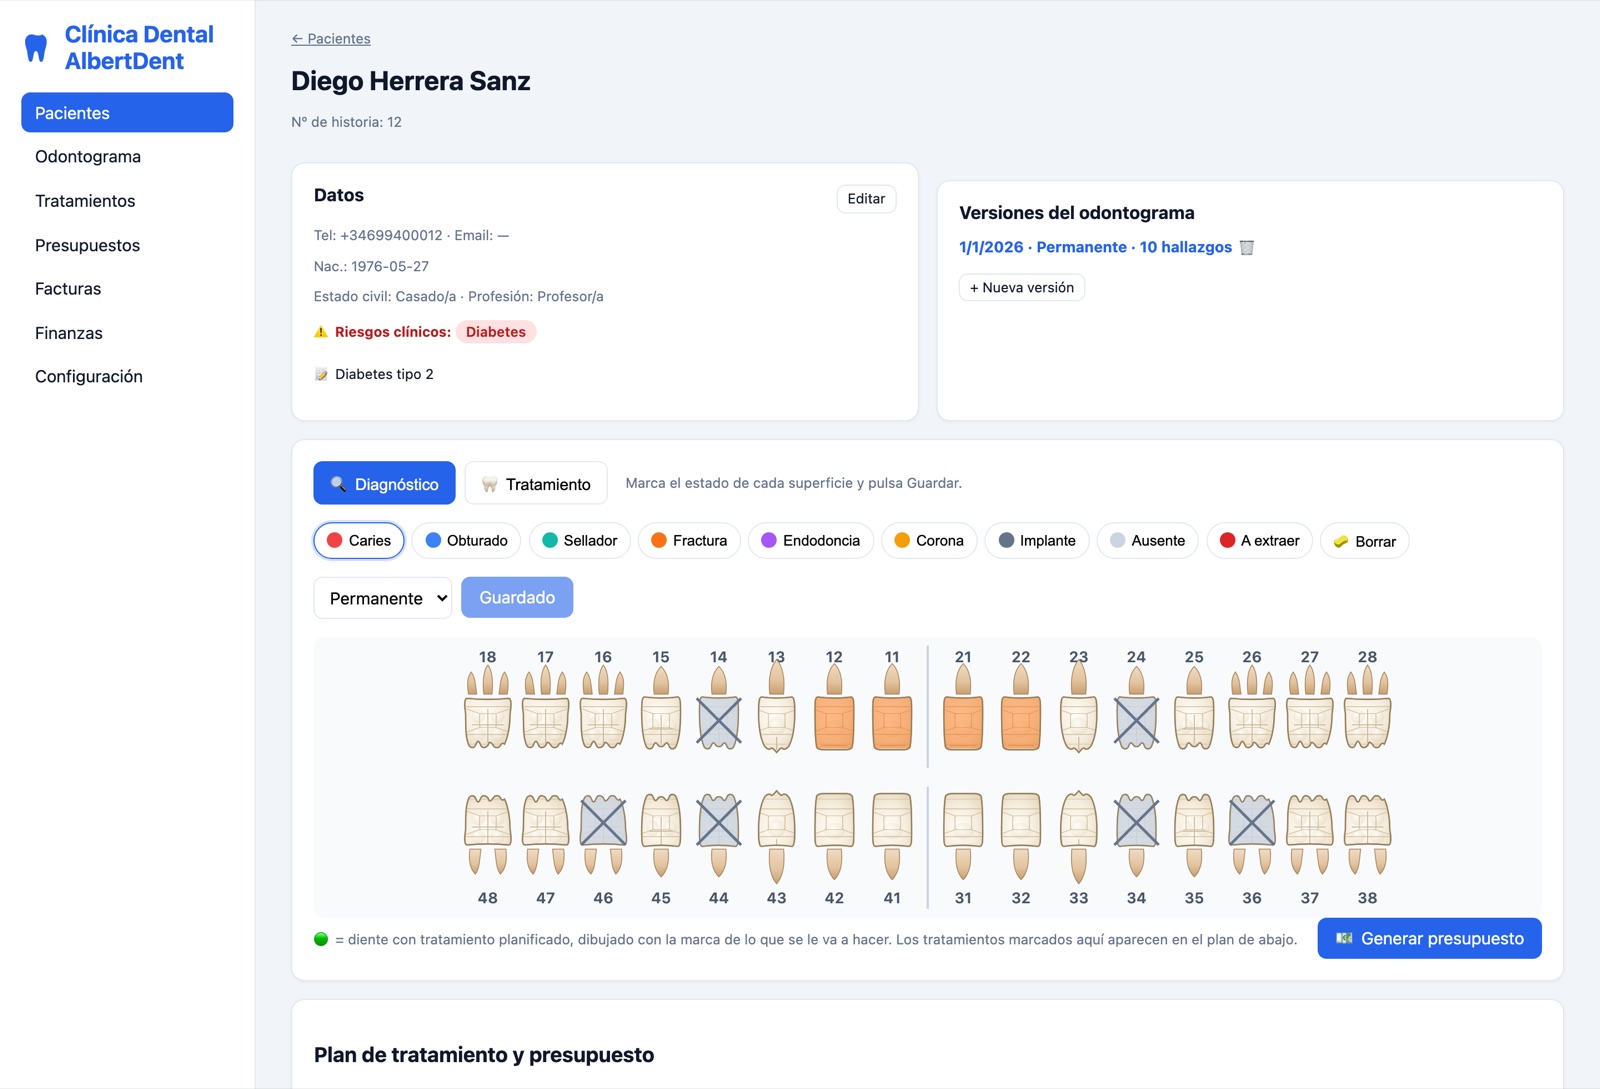1600x1089 pixels.
Task: Open Configuración in the sidebar
Action: point(127,377)
